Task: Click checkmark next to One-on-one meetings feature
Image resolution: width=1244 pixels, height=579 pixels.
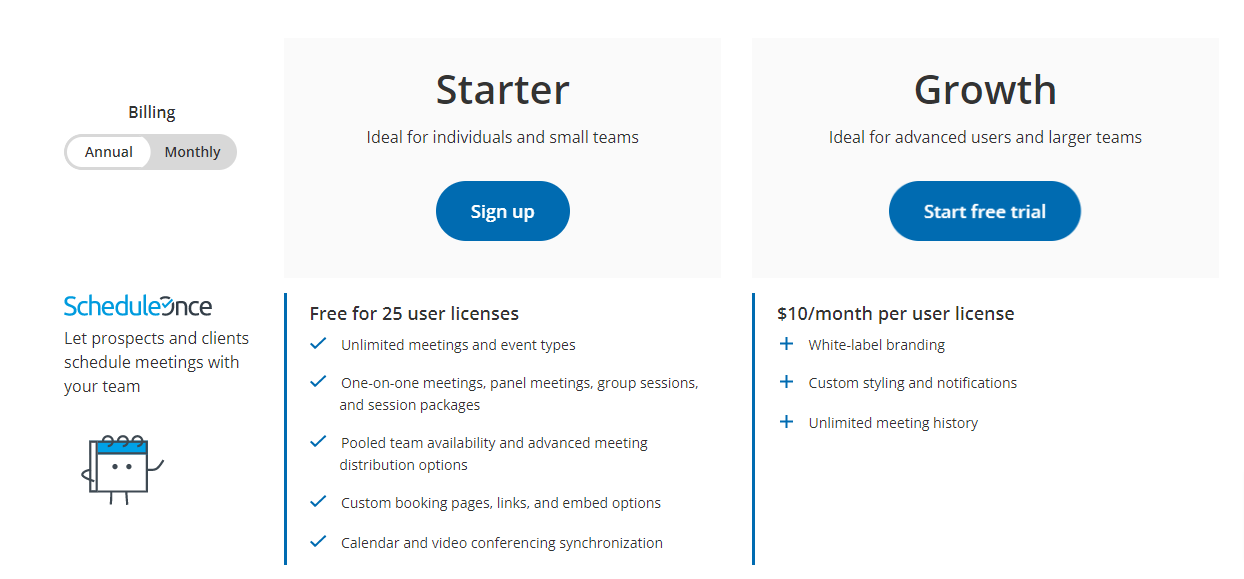Action: point(318,382)
